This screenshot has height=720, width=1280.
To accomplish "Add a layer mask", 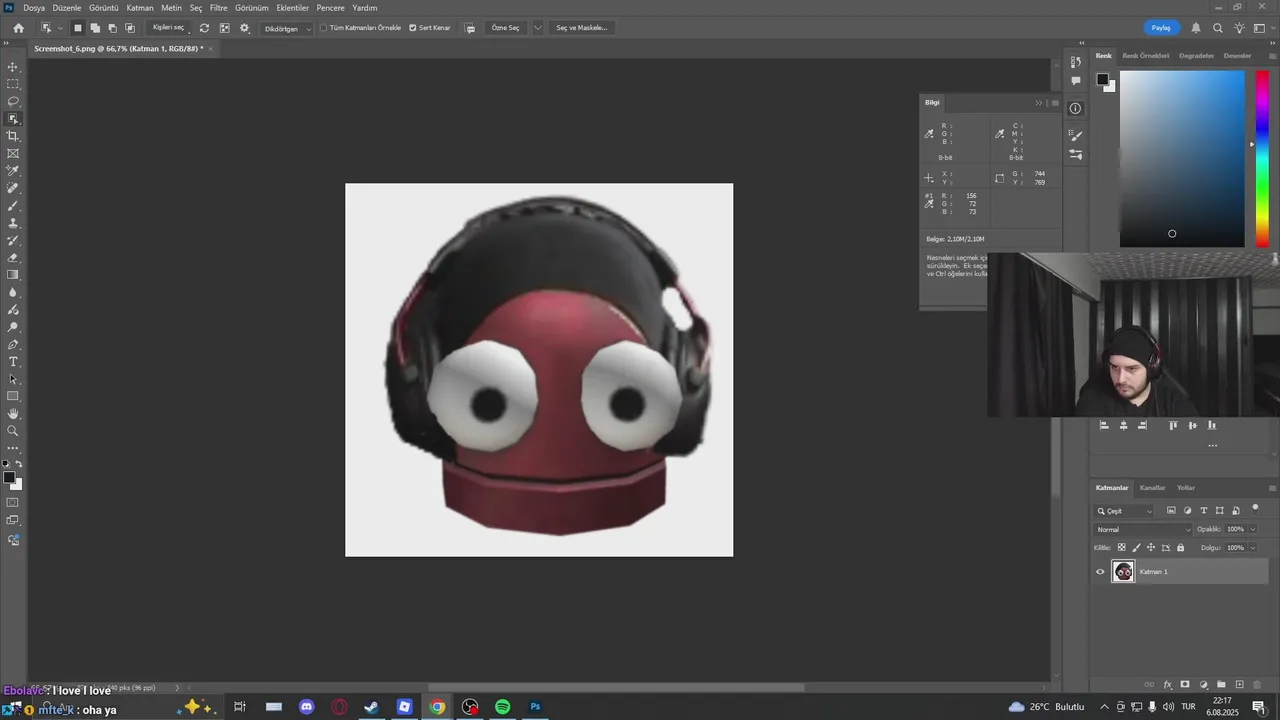I will (1185, 685).
